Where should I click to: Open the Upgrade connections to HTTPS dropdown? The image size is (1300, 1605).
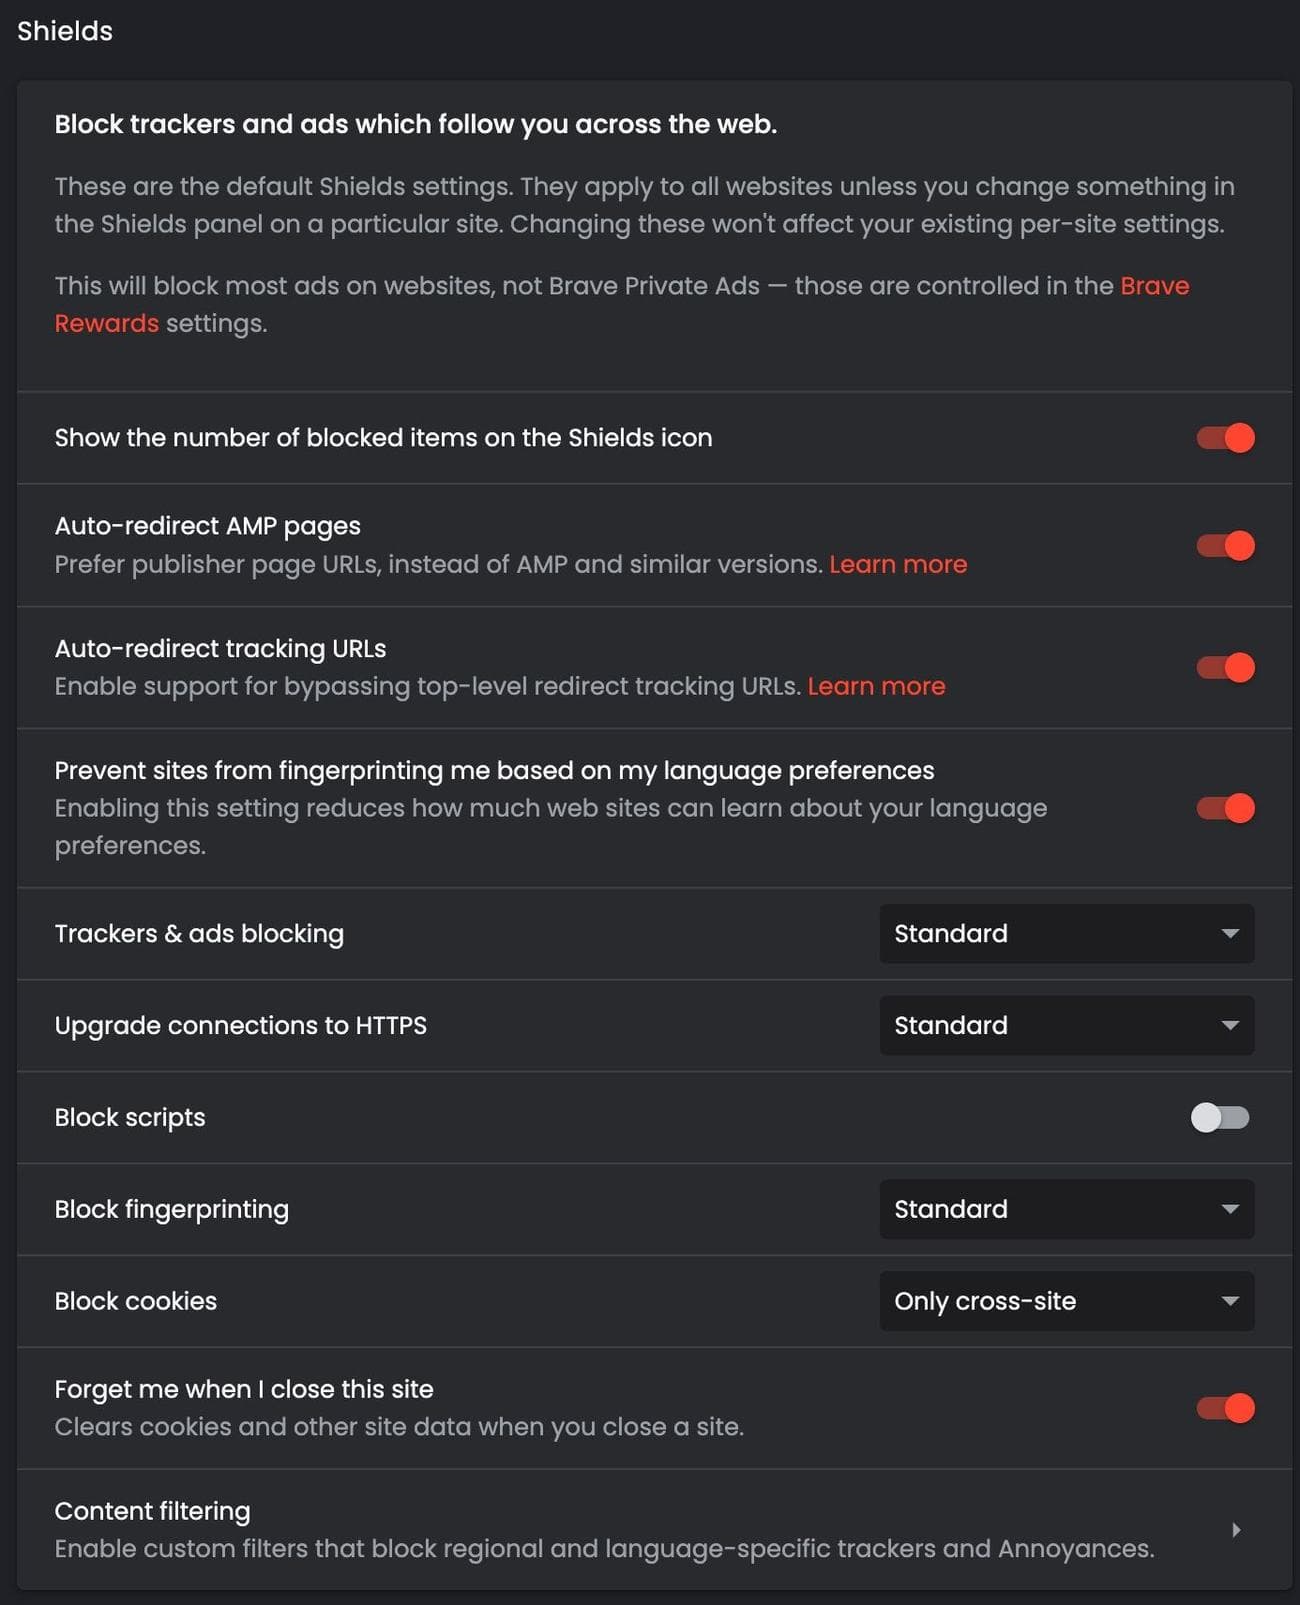pos(1065,1025)
